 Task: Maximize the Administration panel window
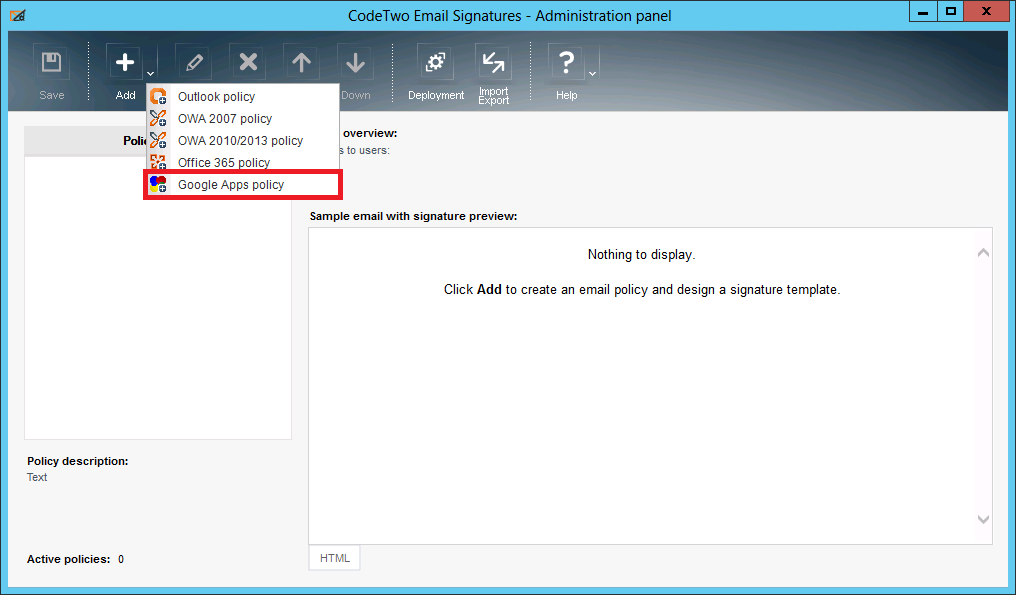tap(951, 12)
